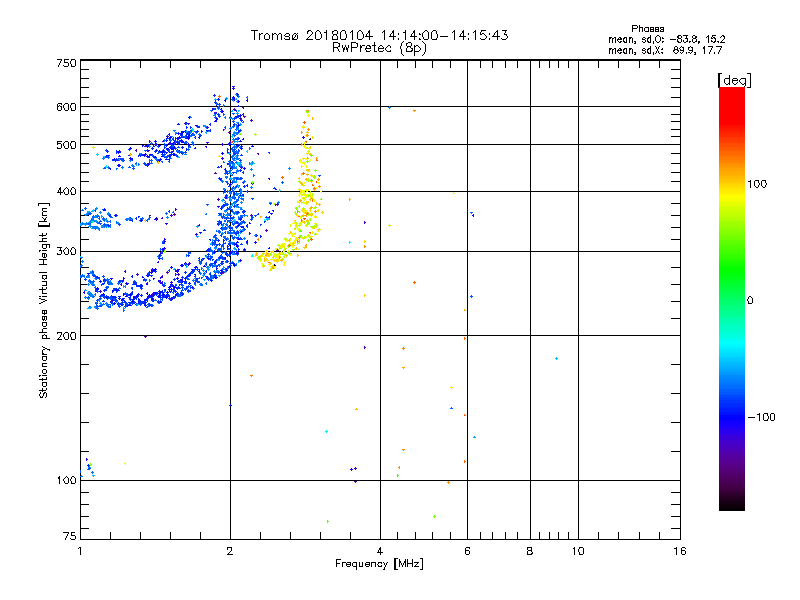Click the title 'Tromsø 20180104 14:14:00-14:15:43'

pyautogui.click(x=379, y=35)
